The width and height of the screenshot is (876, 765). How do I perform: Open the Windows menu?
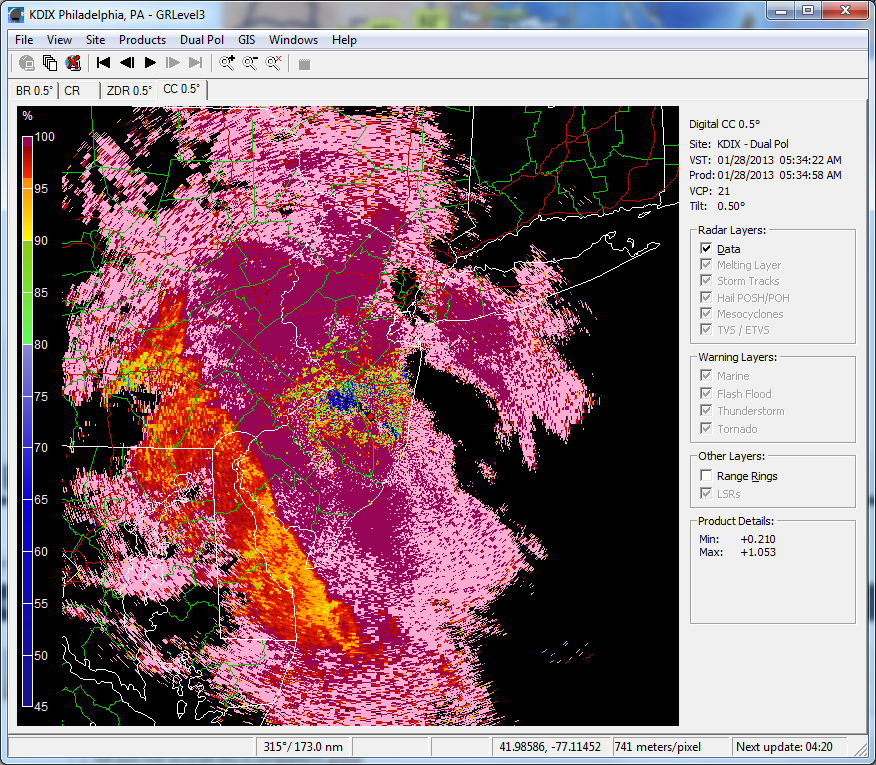(x=293, y=40)
